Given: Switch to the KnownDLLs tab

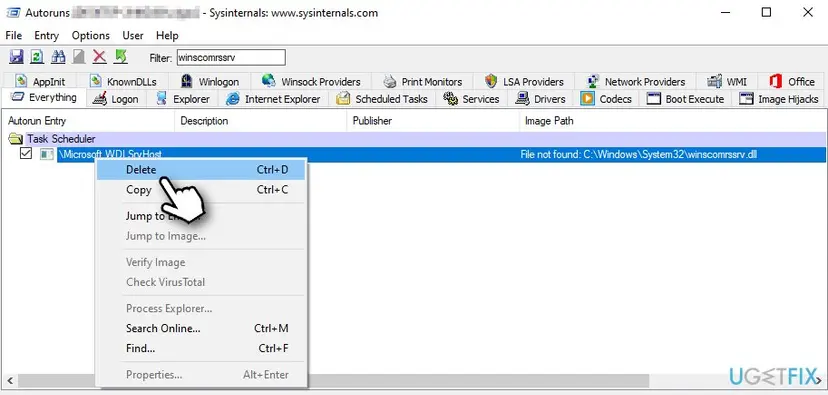Looking at the screenshot, I should point(123,81).
